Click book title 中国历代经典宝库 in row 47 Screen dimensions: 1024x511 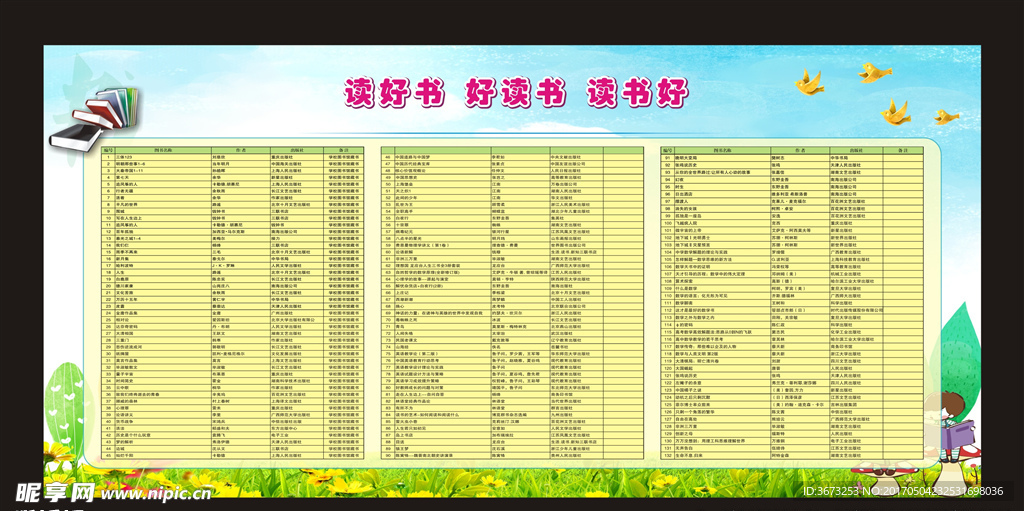(414, 163)
